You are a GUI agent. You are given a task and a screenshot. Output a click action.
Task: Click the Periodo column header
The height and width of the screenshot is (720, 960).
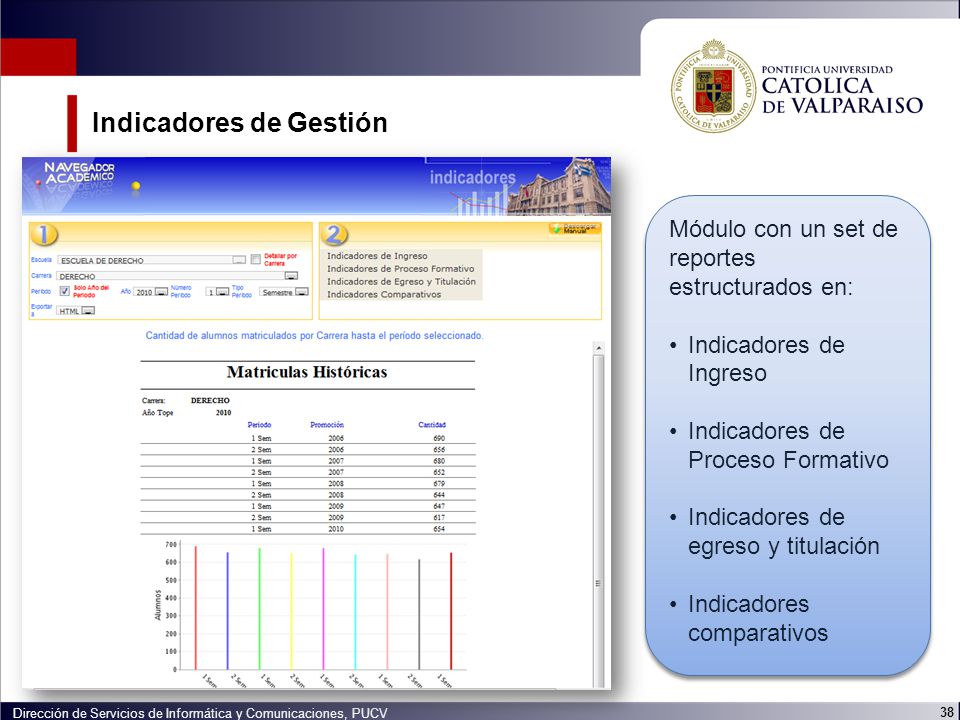(x=259, y=425)
